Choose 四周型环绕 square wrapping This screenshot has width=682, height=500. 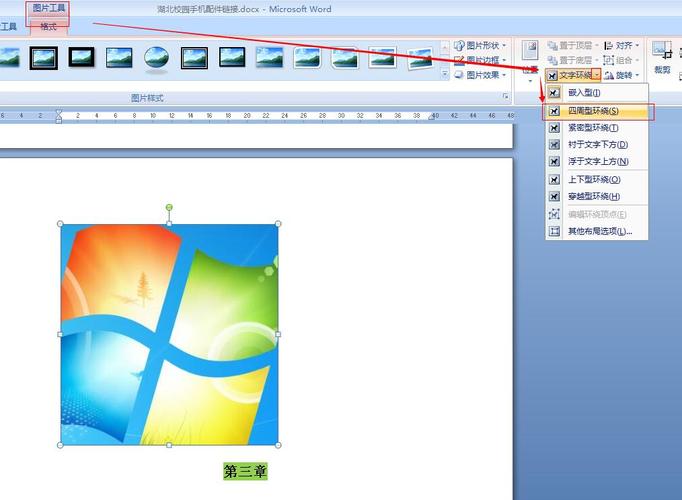coord(596,111)
